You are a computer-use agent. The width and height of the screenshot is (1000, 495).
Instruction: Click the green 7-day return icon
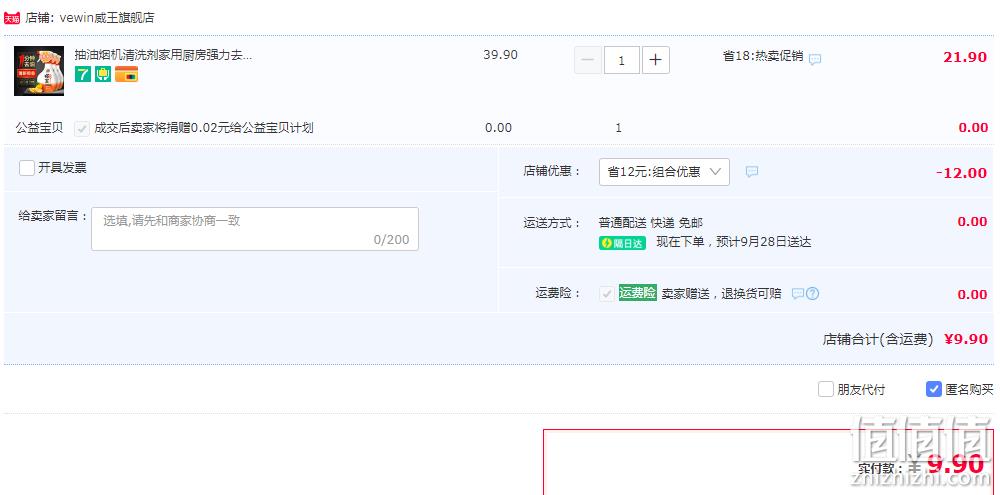click(83, 75)
